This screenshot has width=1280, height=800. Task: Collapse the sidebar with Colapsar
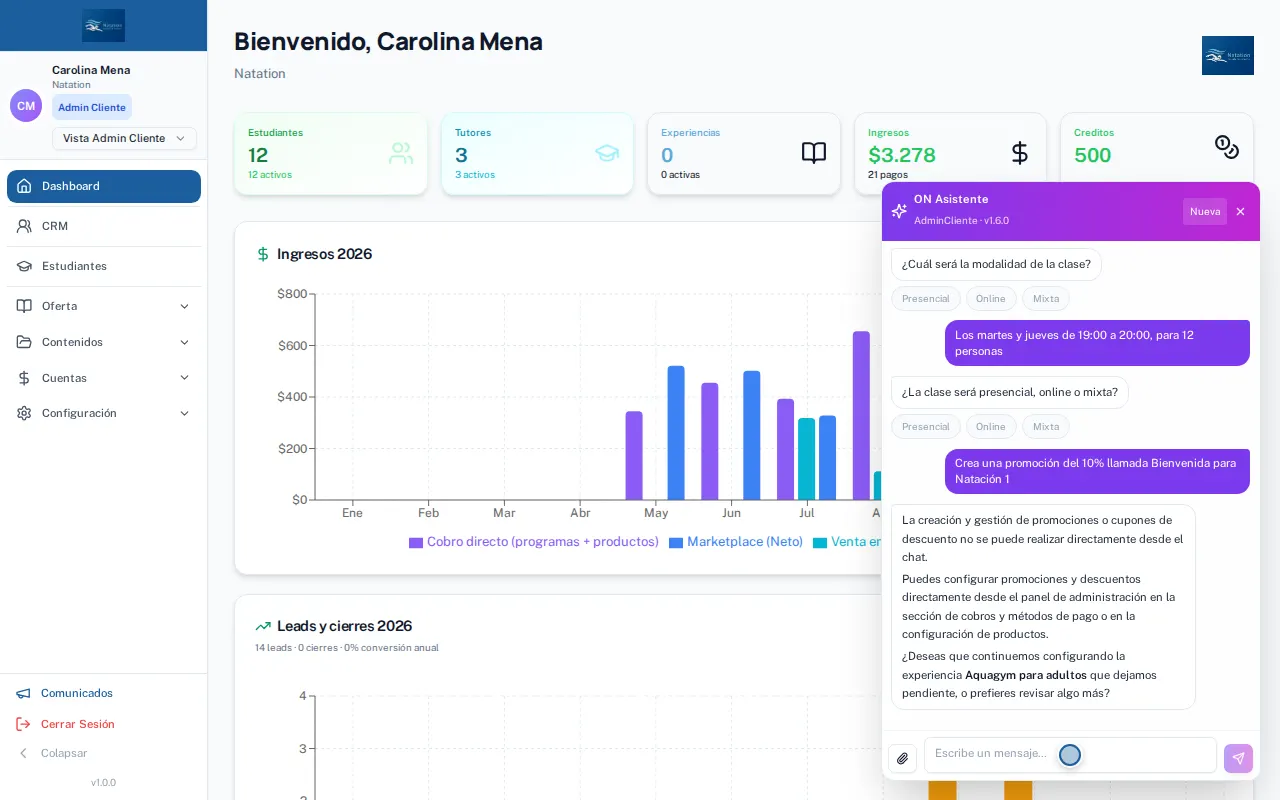52,753
